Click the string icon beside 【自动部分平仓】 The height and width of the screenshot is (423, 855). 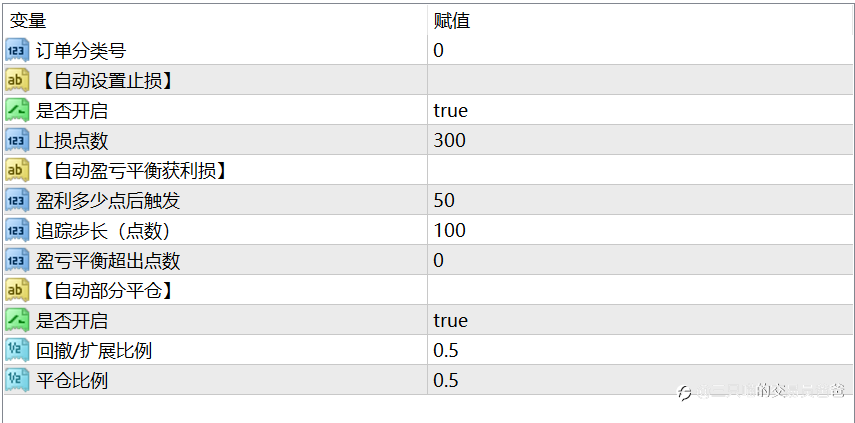point(17,291)
